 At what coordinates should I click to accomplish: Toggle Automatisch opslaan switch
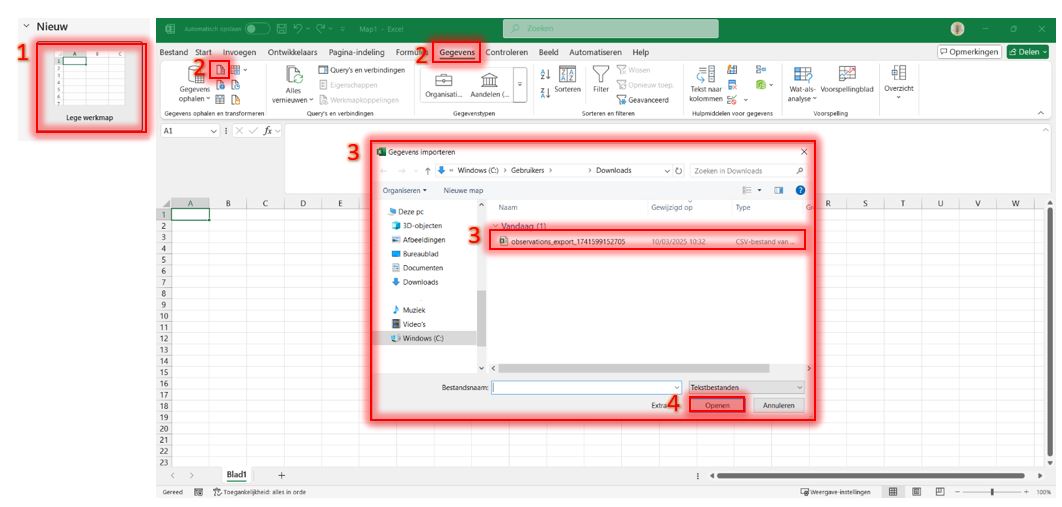(x=257, y=28)
